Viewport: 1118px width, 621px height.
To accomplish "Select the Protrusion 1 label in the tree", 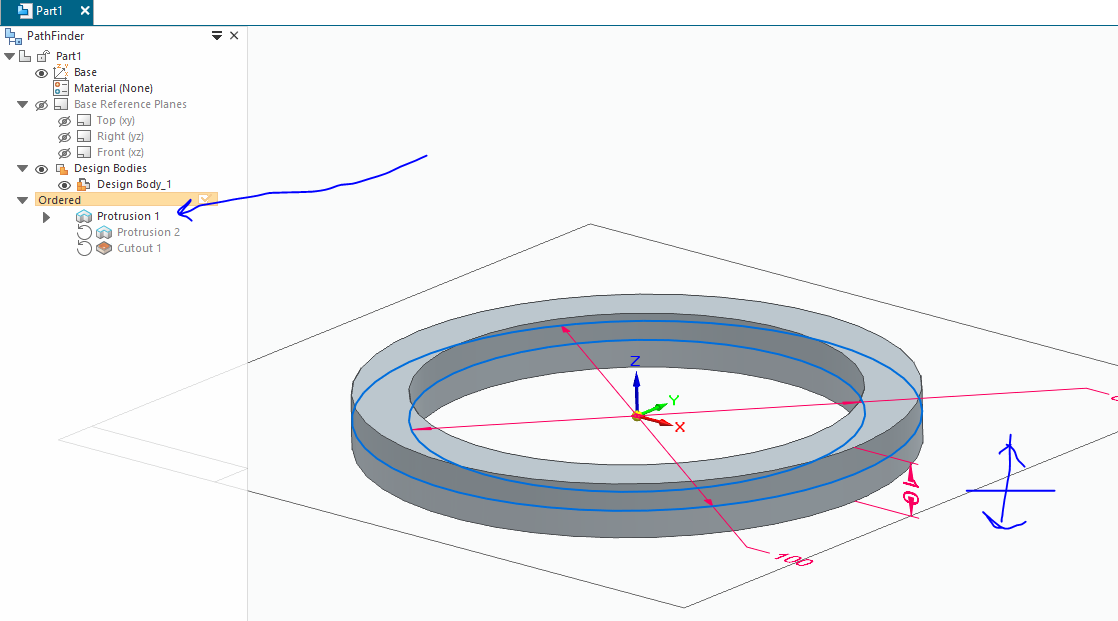I will point(128,216).
